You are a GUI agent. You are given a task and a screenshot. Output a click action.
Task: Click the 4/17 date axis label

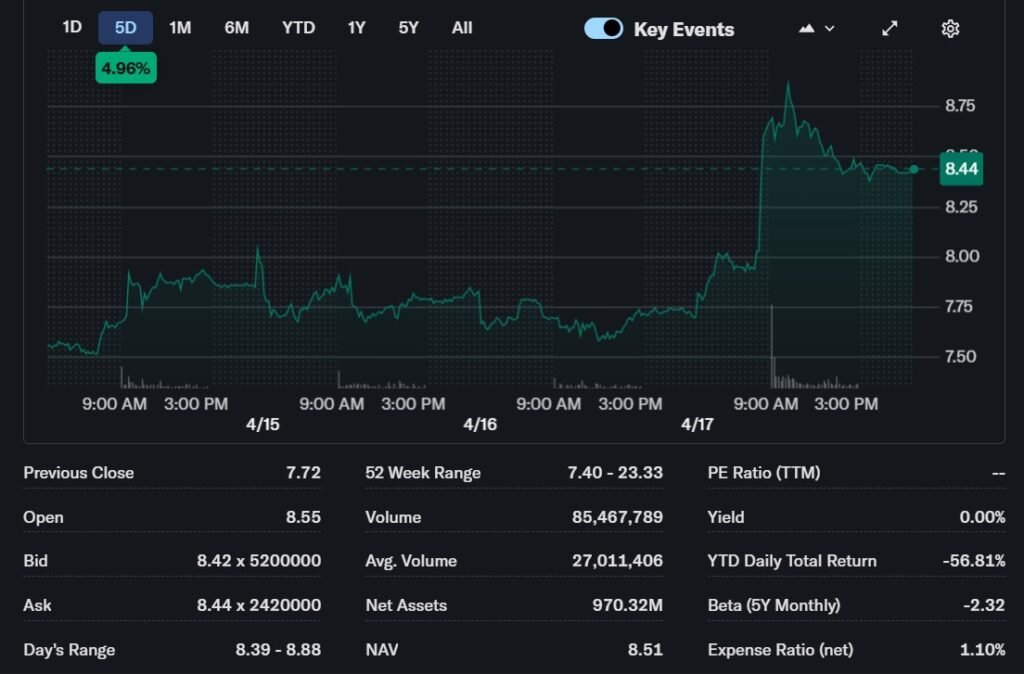click(697, 424)
